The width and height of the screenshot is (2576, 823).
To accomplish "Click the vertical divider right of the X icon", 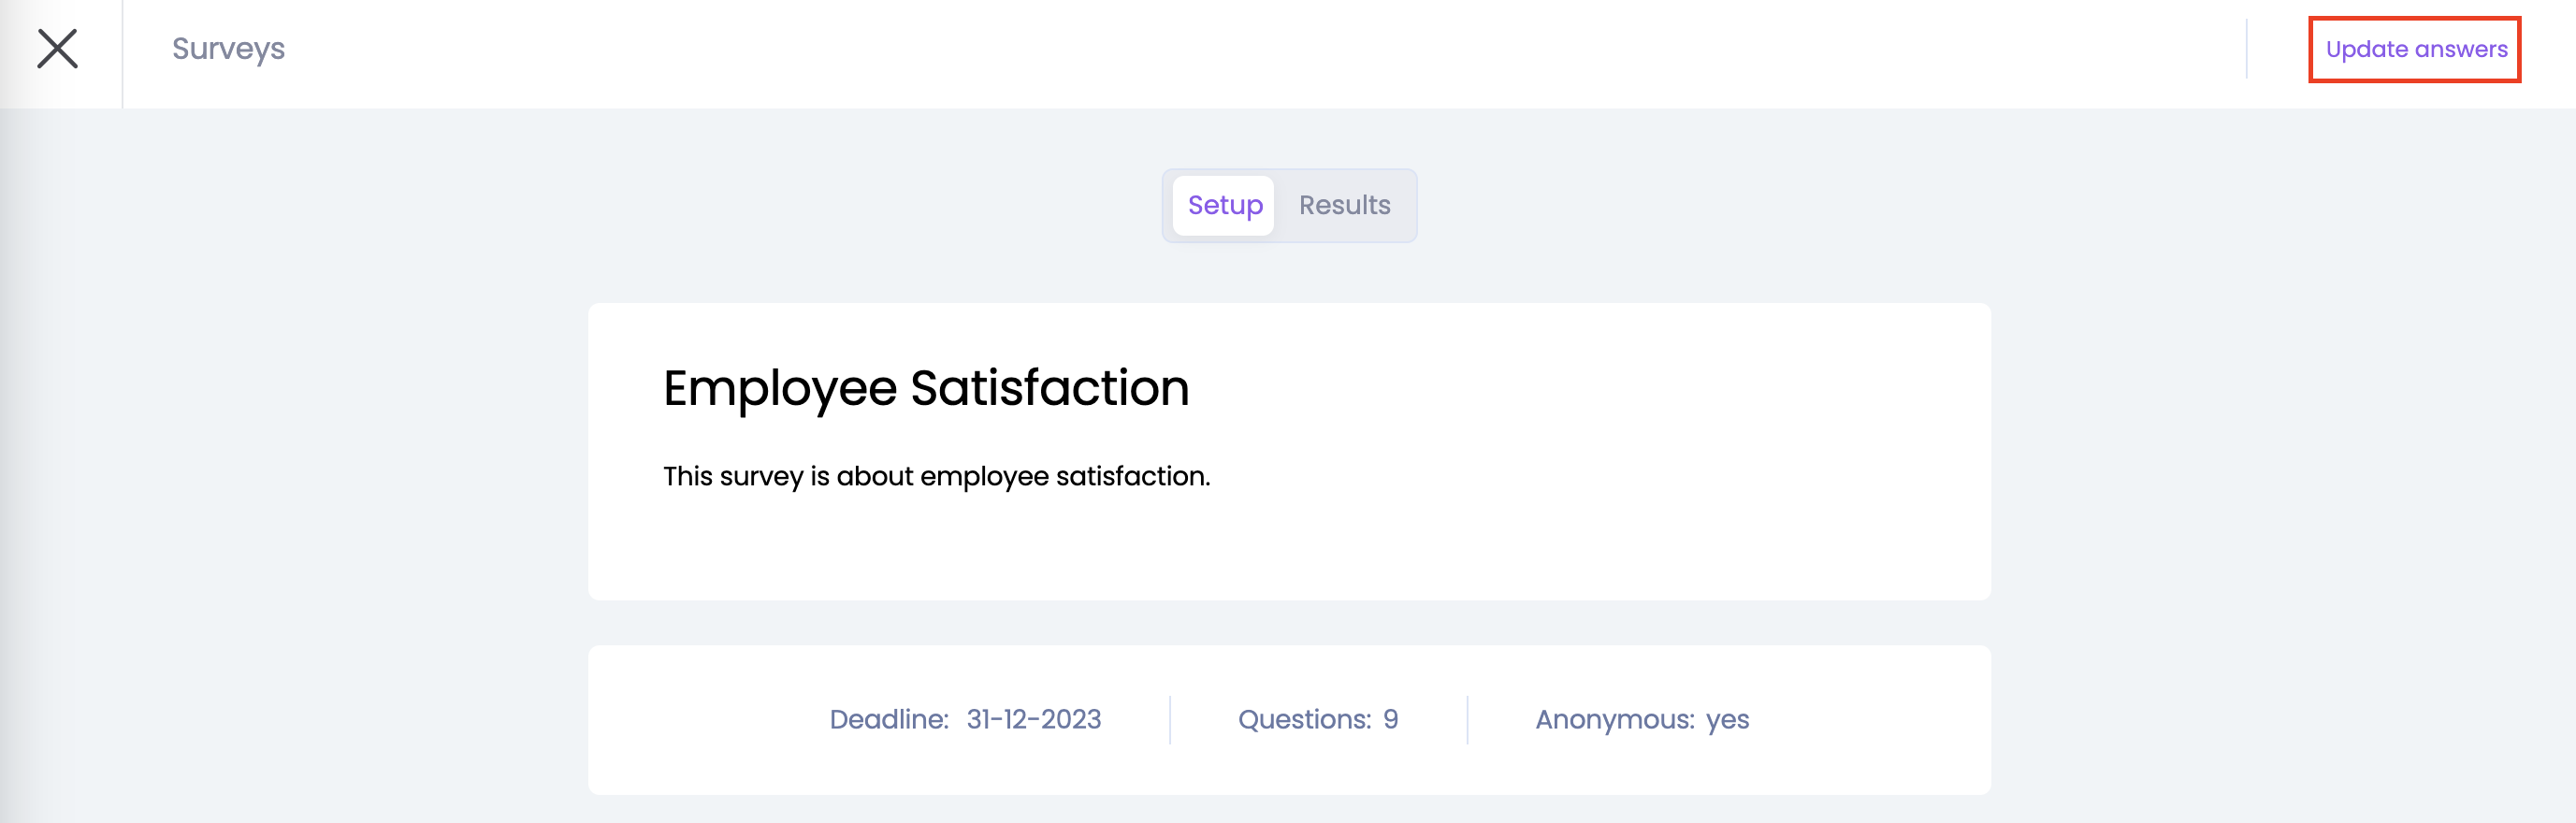I will (x=122, y=54).
